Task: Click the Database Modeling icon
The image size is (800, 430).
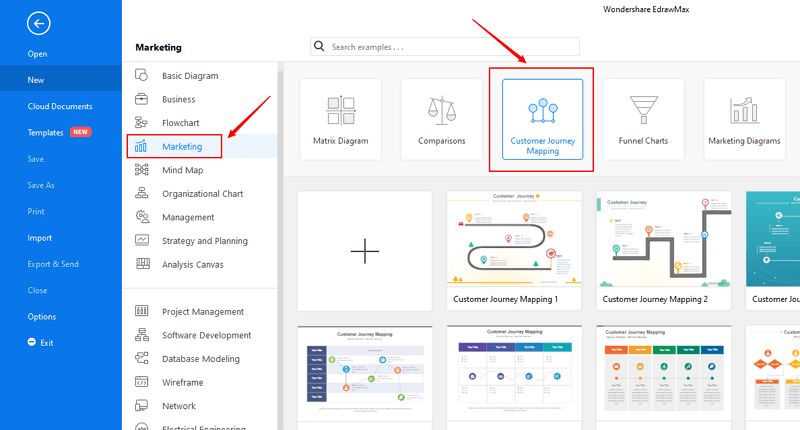Action: (142, 358)
